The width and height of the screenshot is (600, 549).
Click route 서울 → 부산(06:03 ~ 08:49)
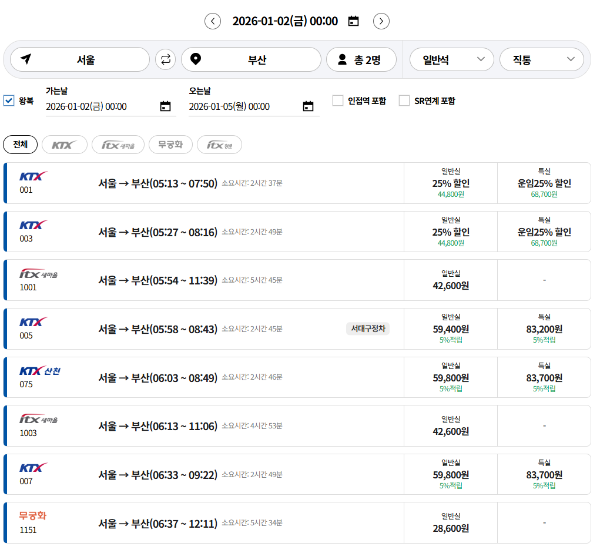158,378
